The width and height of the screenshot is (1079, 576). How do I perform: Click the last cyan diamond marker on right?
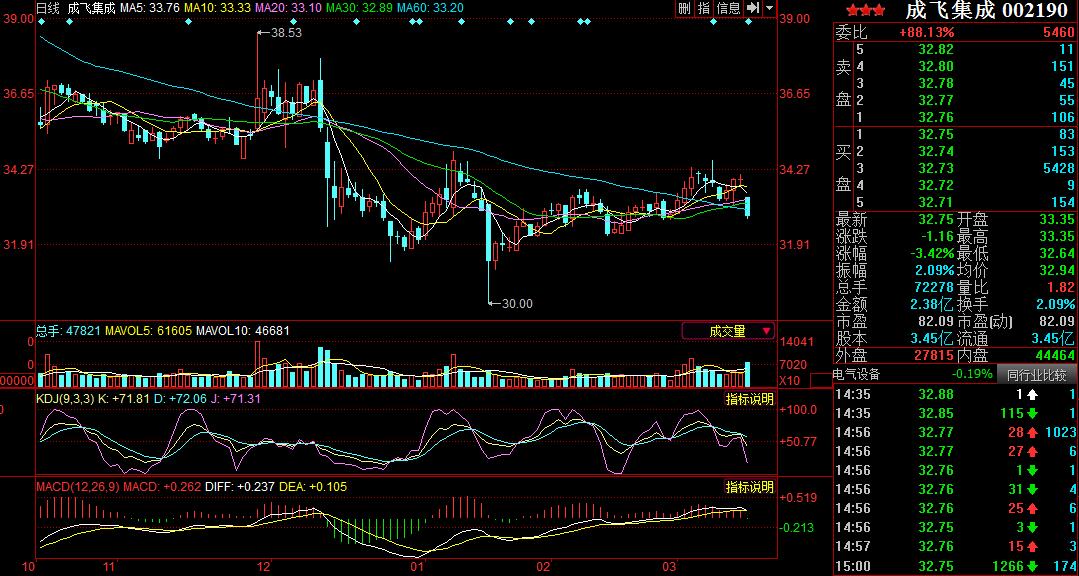point(749,22)
